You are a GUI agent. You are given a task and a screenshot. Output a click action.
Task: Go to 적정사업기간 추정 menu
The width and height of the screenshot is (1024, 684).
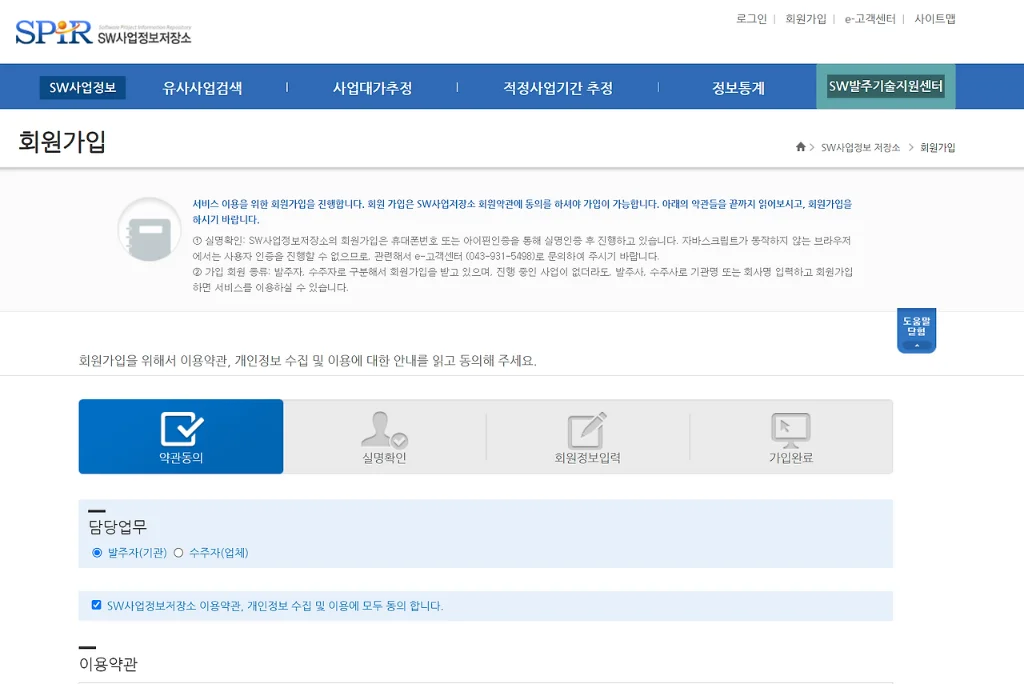[558, 88]
